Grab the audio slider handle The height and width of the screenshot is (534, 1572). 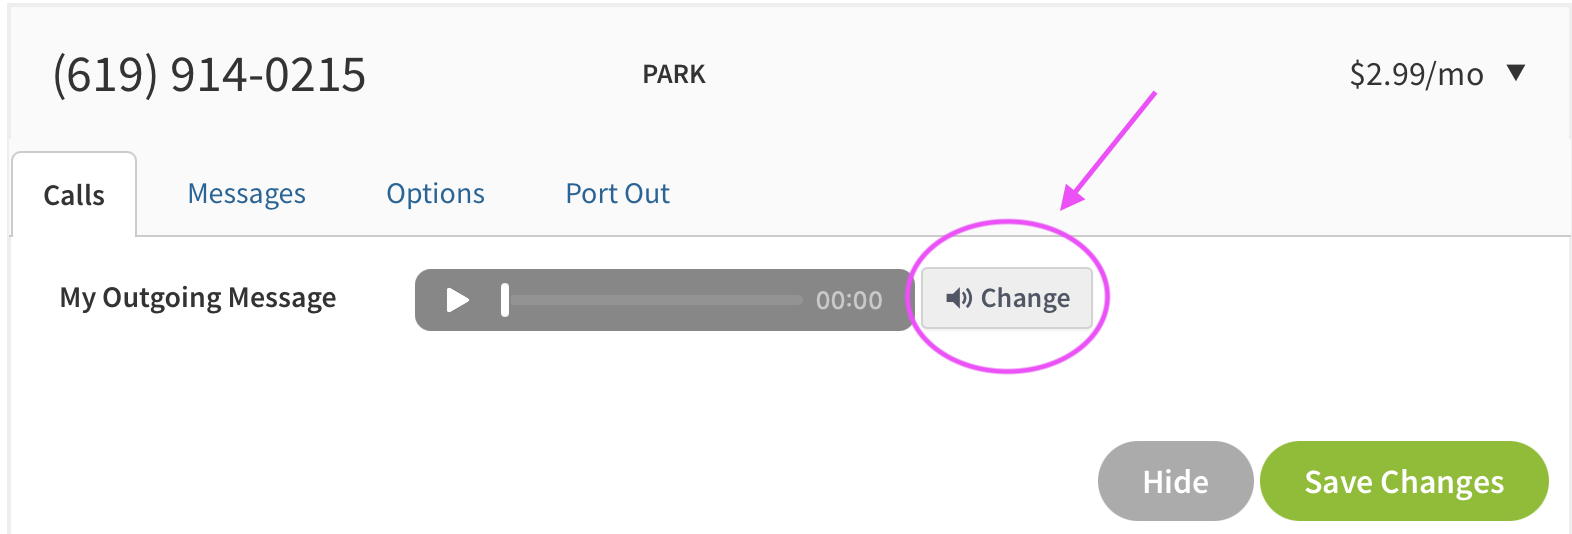505,300
